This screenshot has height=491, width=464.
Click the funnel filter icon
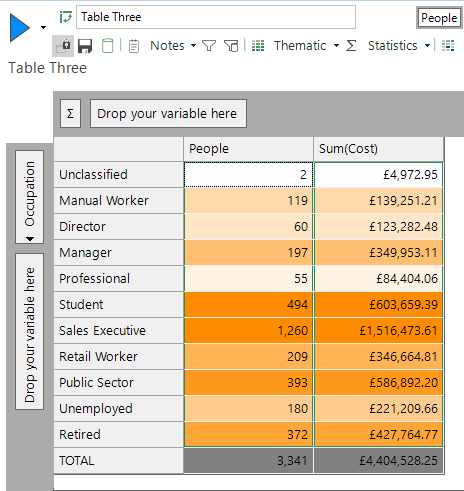point(209,46)
